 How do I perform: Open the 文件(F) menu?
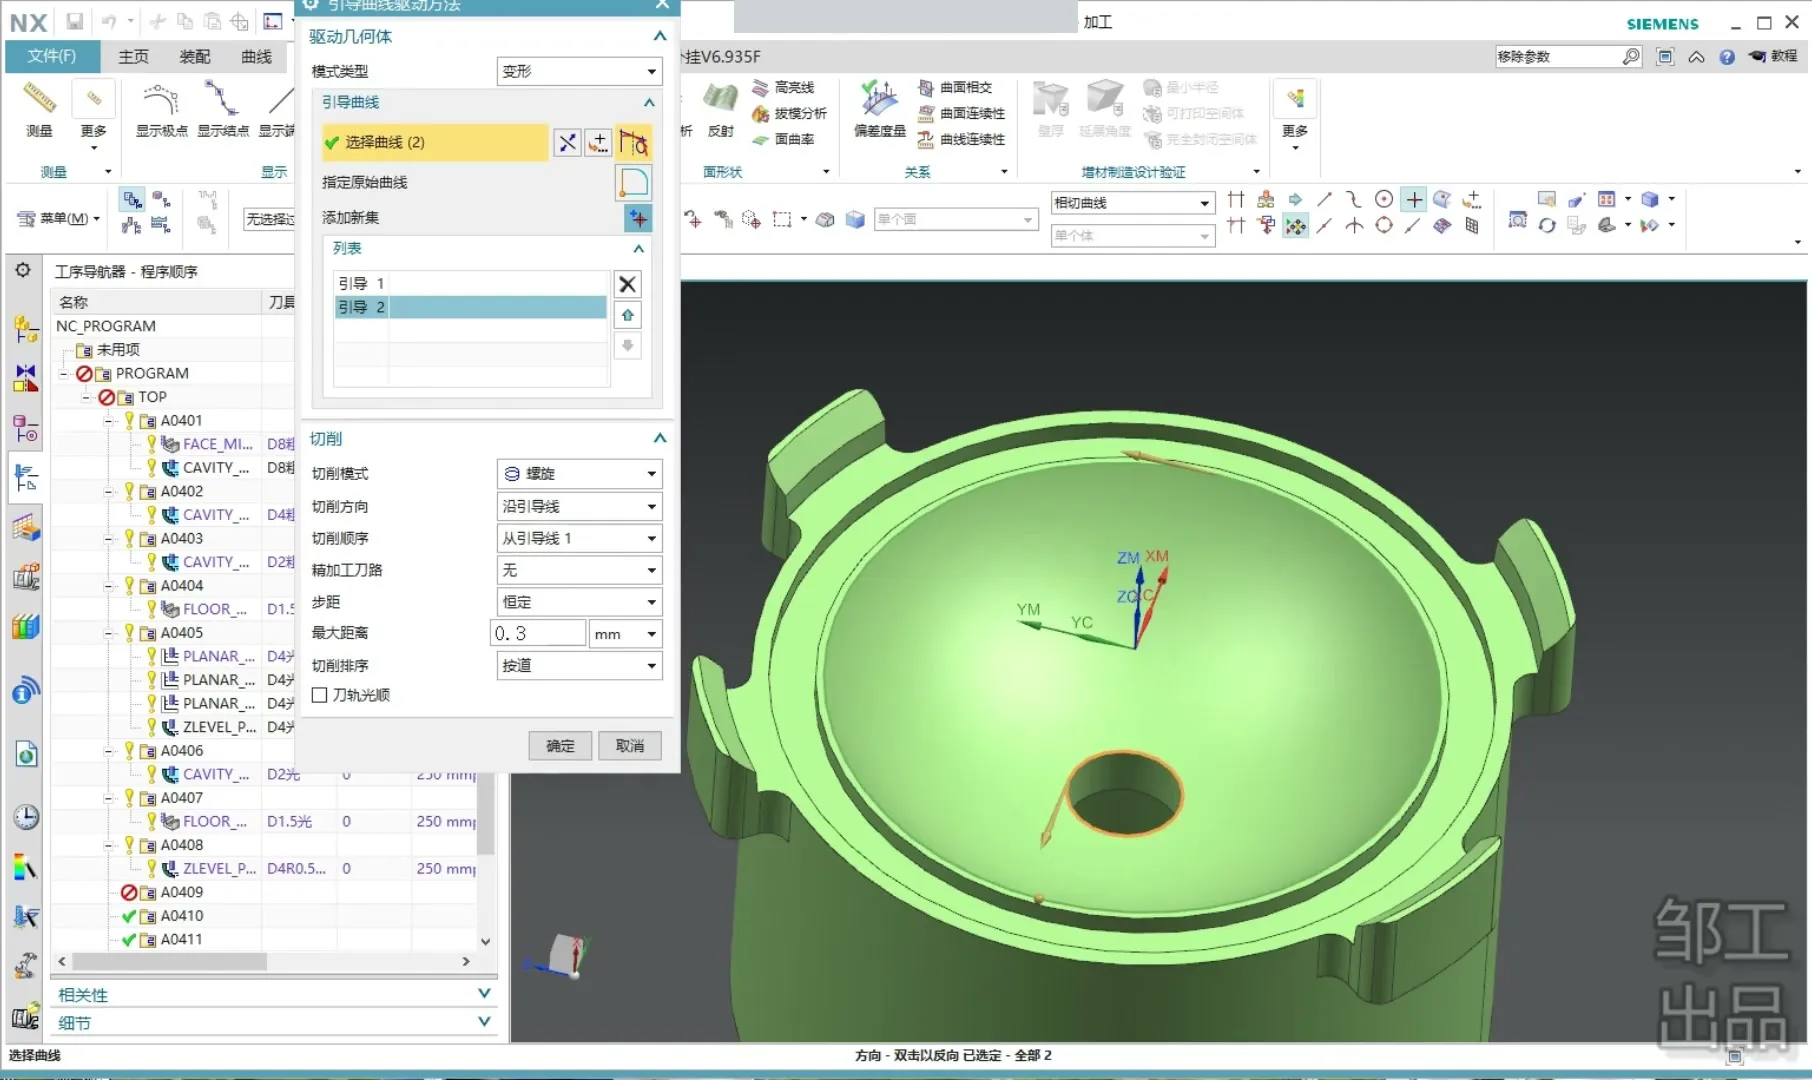click(52, 56)
